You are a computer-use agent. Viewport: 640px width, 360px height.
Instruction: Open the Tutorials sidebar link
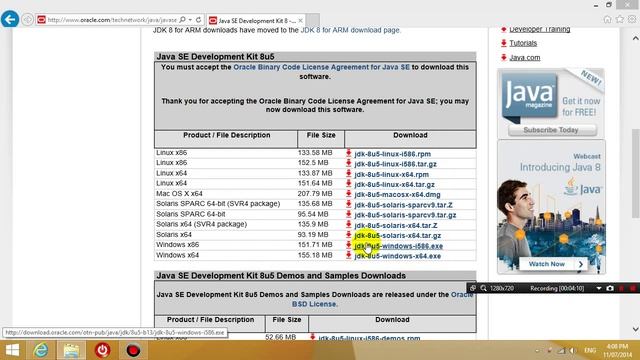(523, 43)
